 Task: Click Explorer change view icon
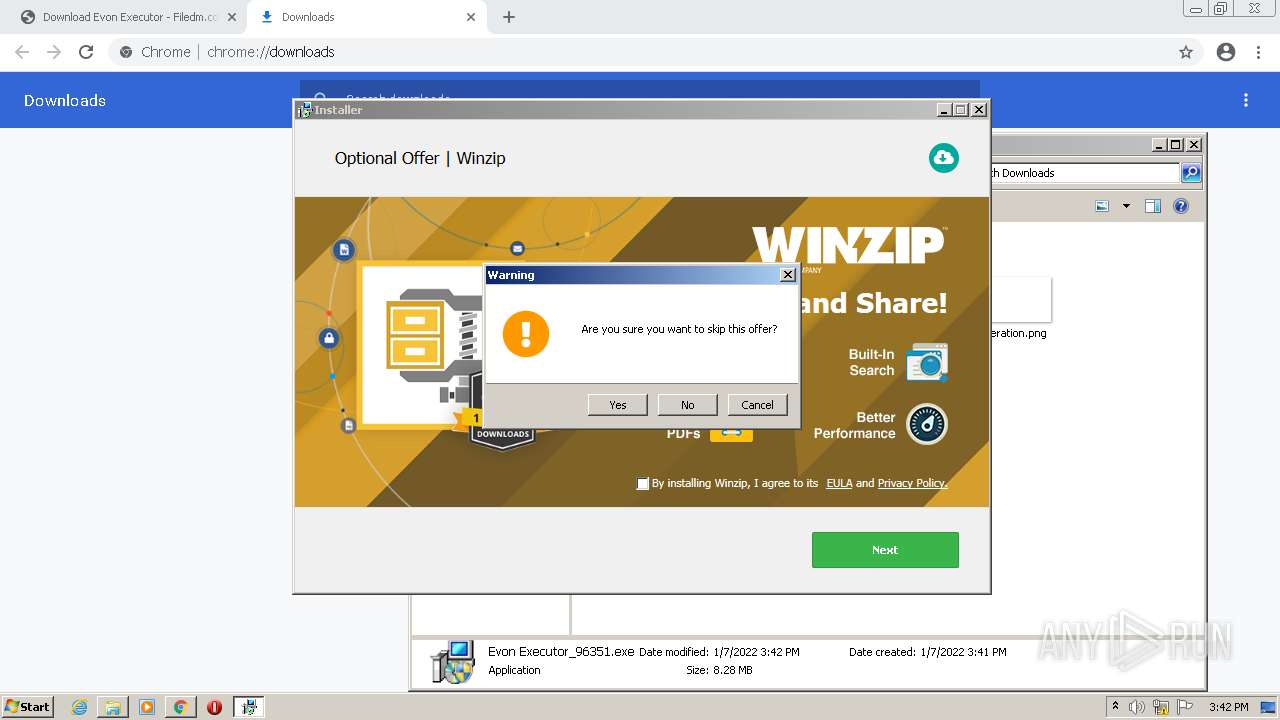pyautogui.click(x=1102, y=206)
